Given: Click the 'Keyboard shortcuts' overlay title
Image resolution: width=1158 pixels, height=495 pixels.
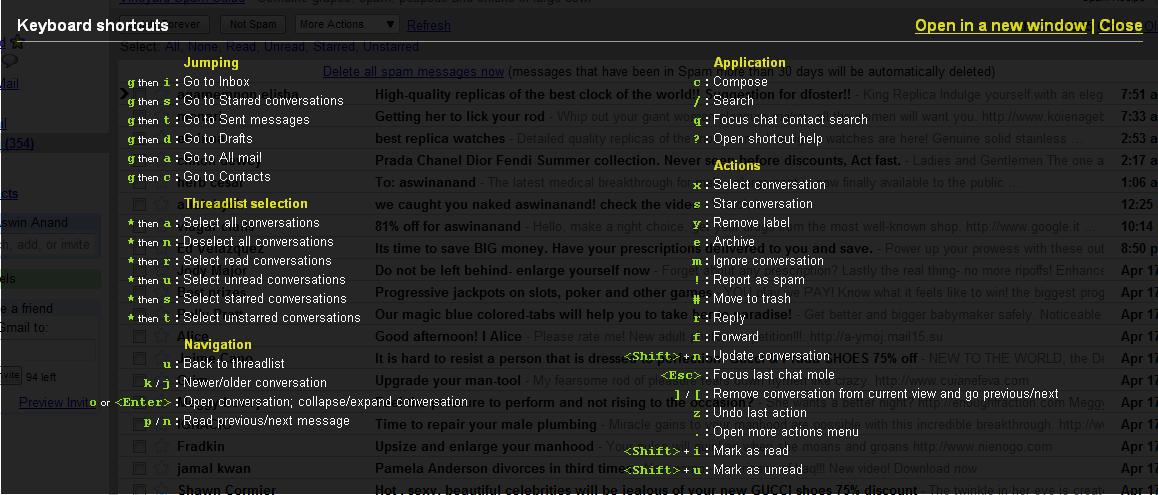Looking at the screenshot, I should pyautogui.click(x=92, y=26).
